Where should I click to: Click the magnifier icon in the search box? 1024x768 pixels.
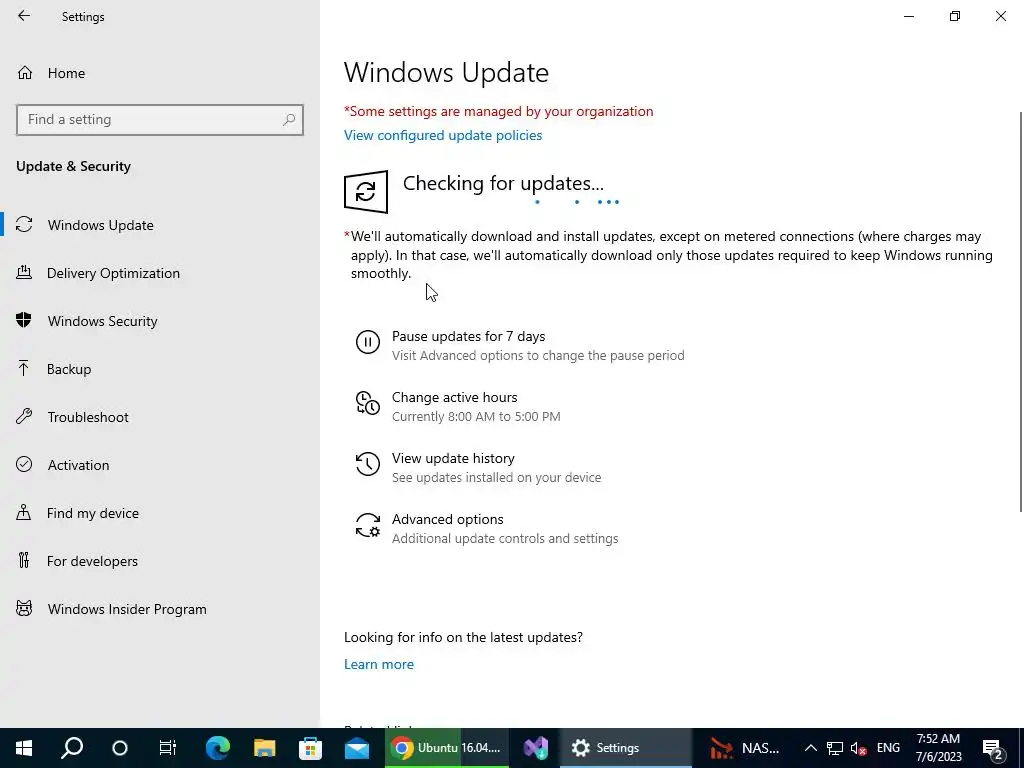click(289, 120)
